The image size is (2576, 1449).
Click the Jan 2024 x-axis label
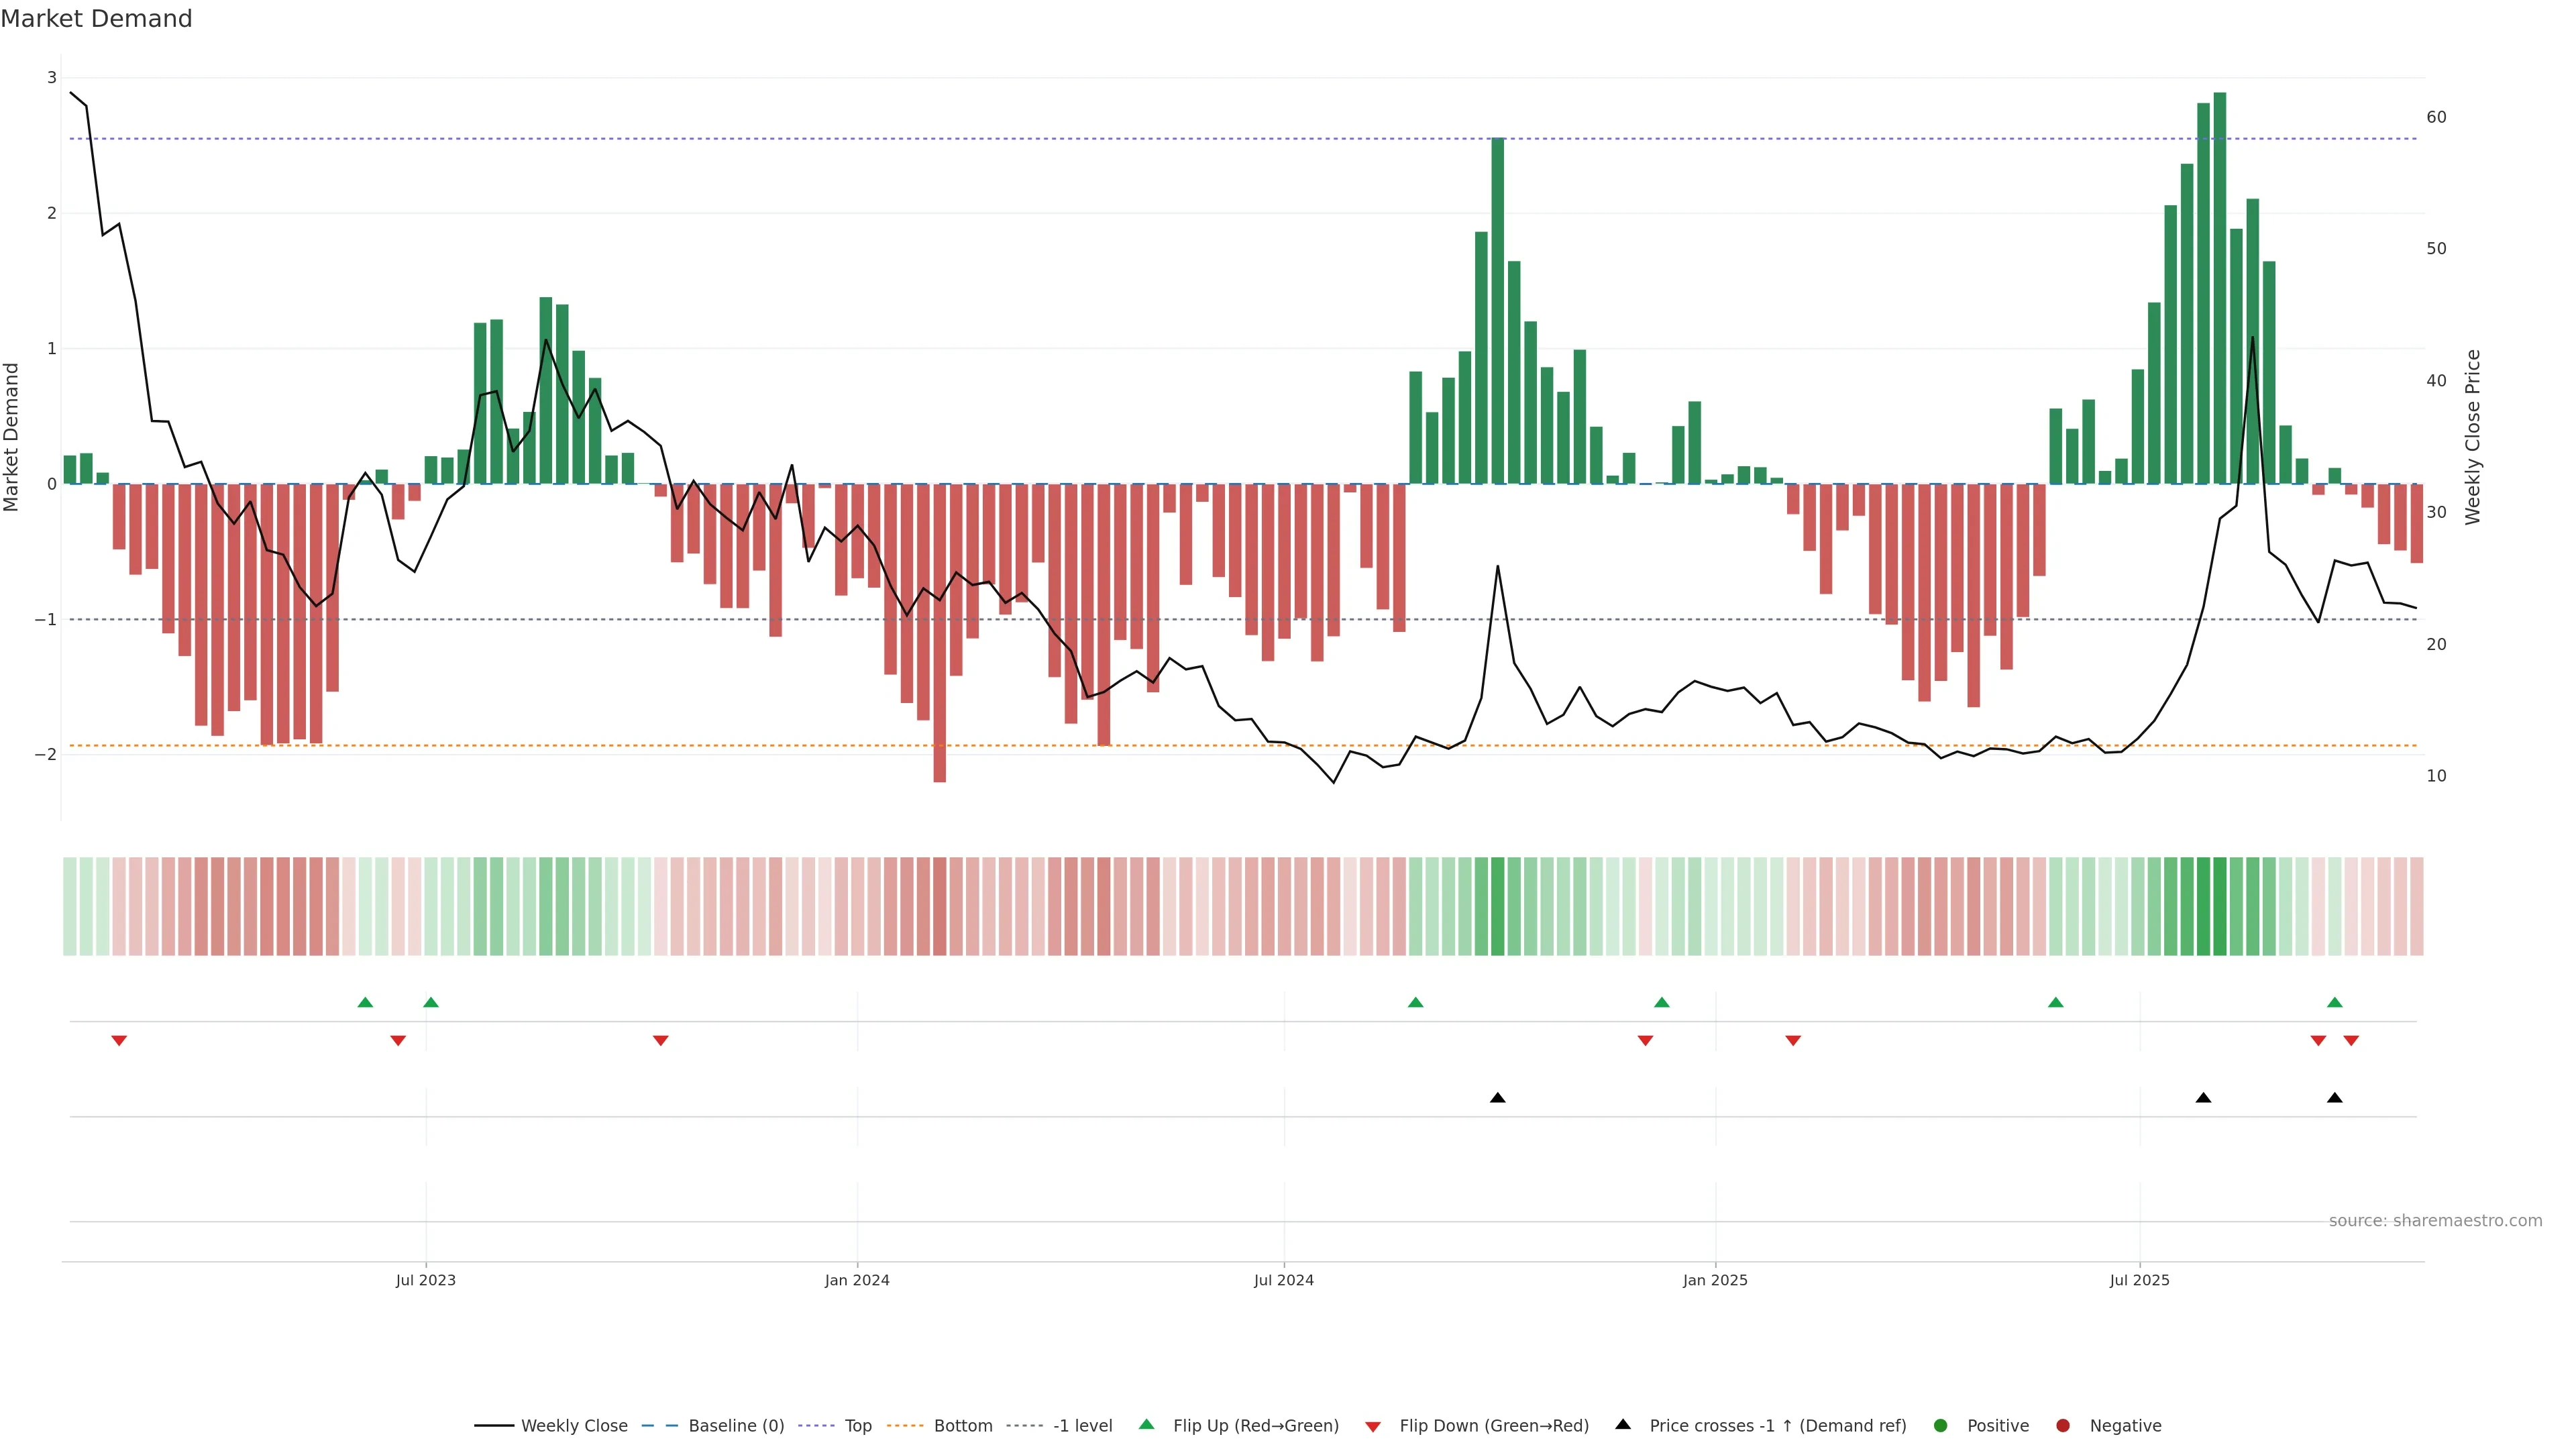point(857,1280)
